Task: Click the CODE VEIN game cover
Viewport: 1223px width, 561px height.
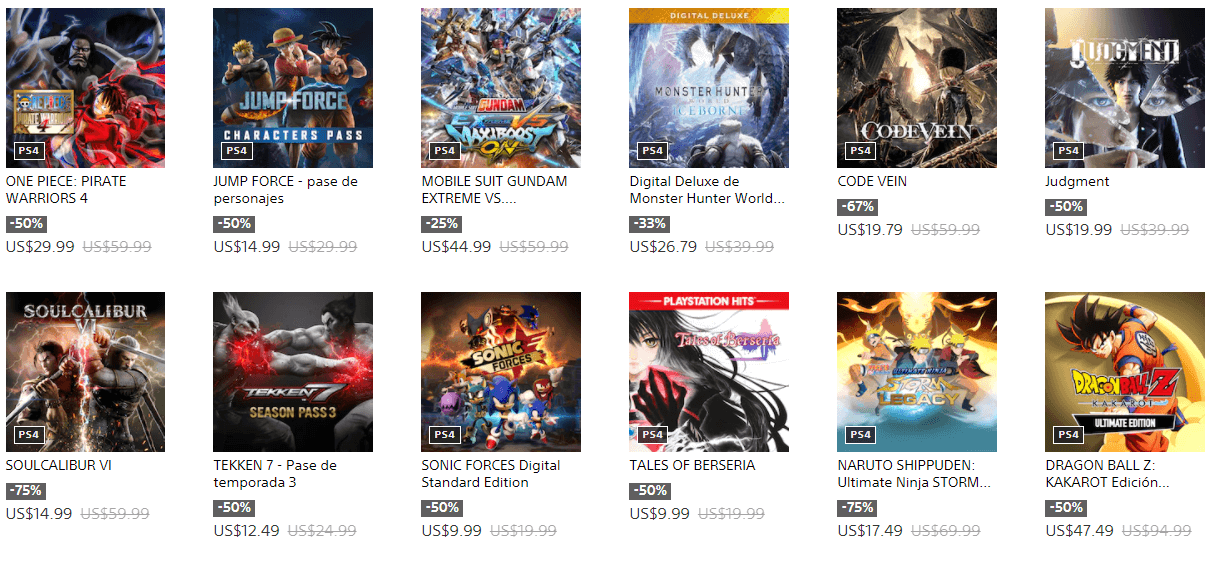Action: (917, 88)
